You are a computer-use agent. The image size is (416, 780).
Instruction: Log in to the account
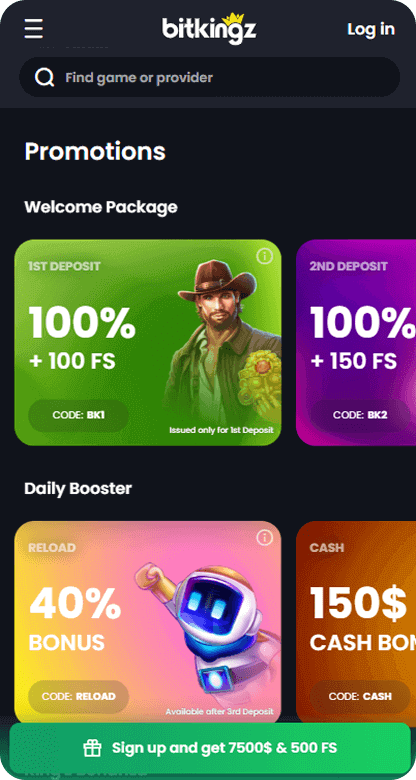[x=371, y=29]
